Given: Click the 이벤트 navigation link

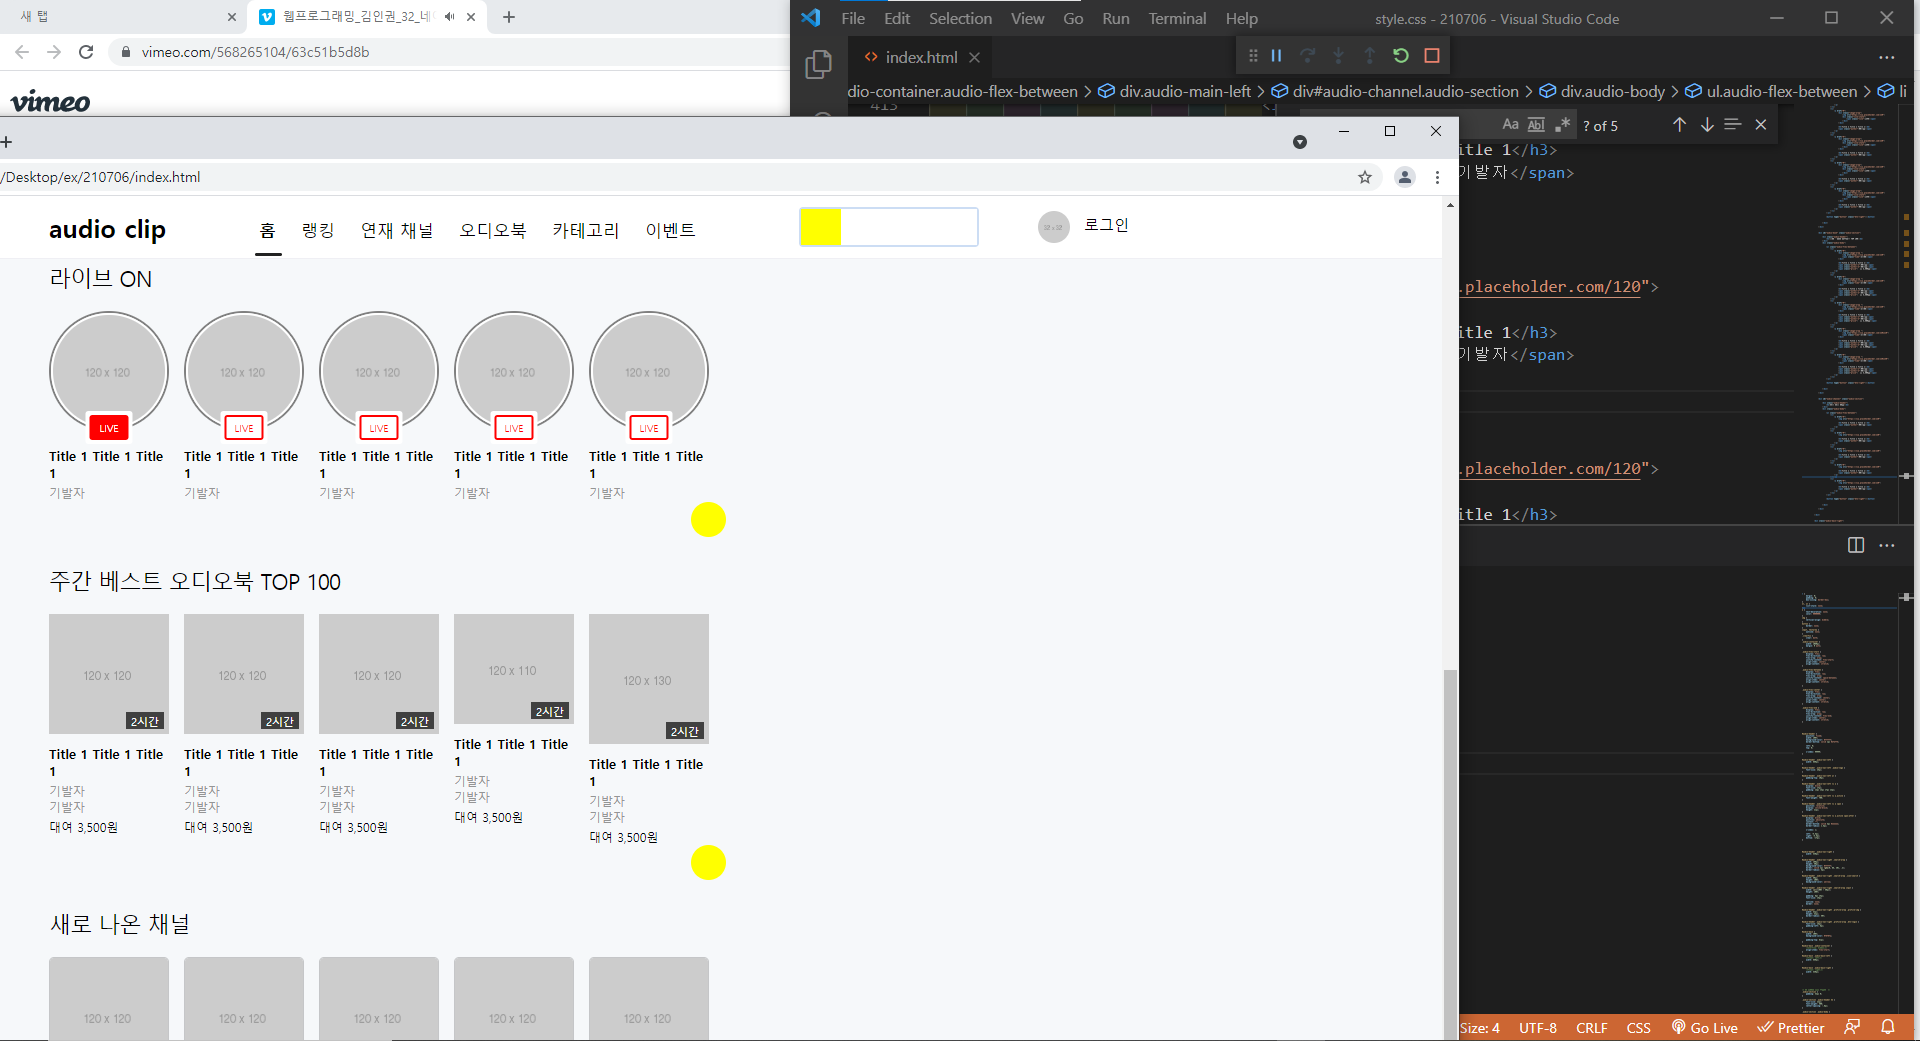Looking at the screenshot, I should pyautogui.click(x=670, y=230).
